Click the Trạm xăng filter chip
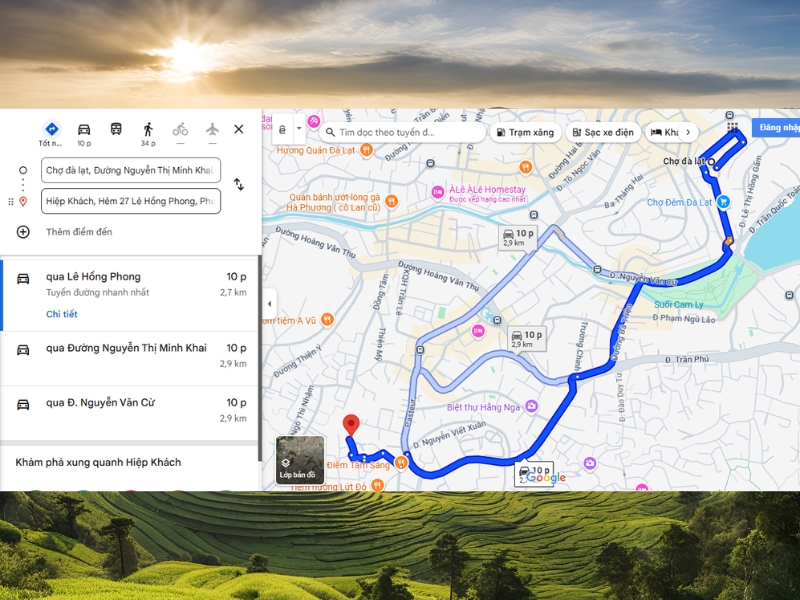800x600 pixels. click(525, 132)
